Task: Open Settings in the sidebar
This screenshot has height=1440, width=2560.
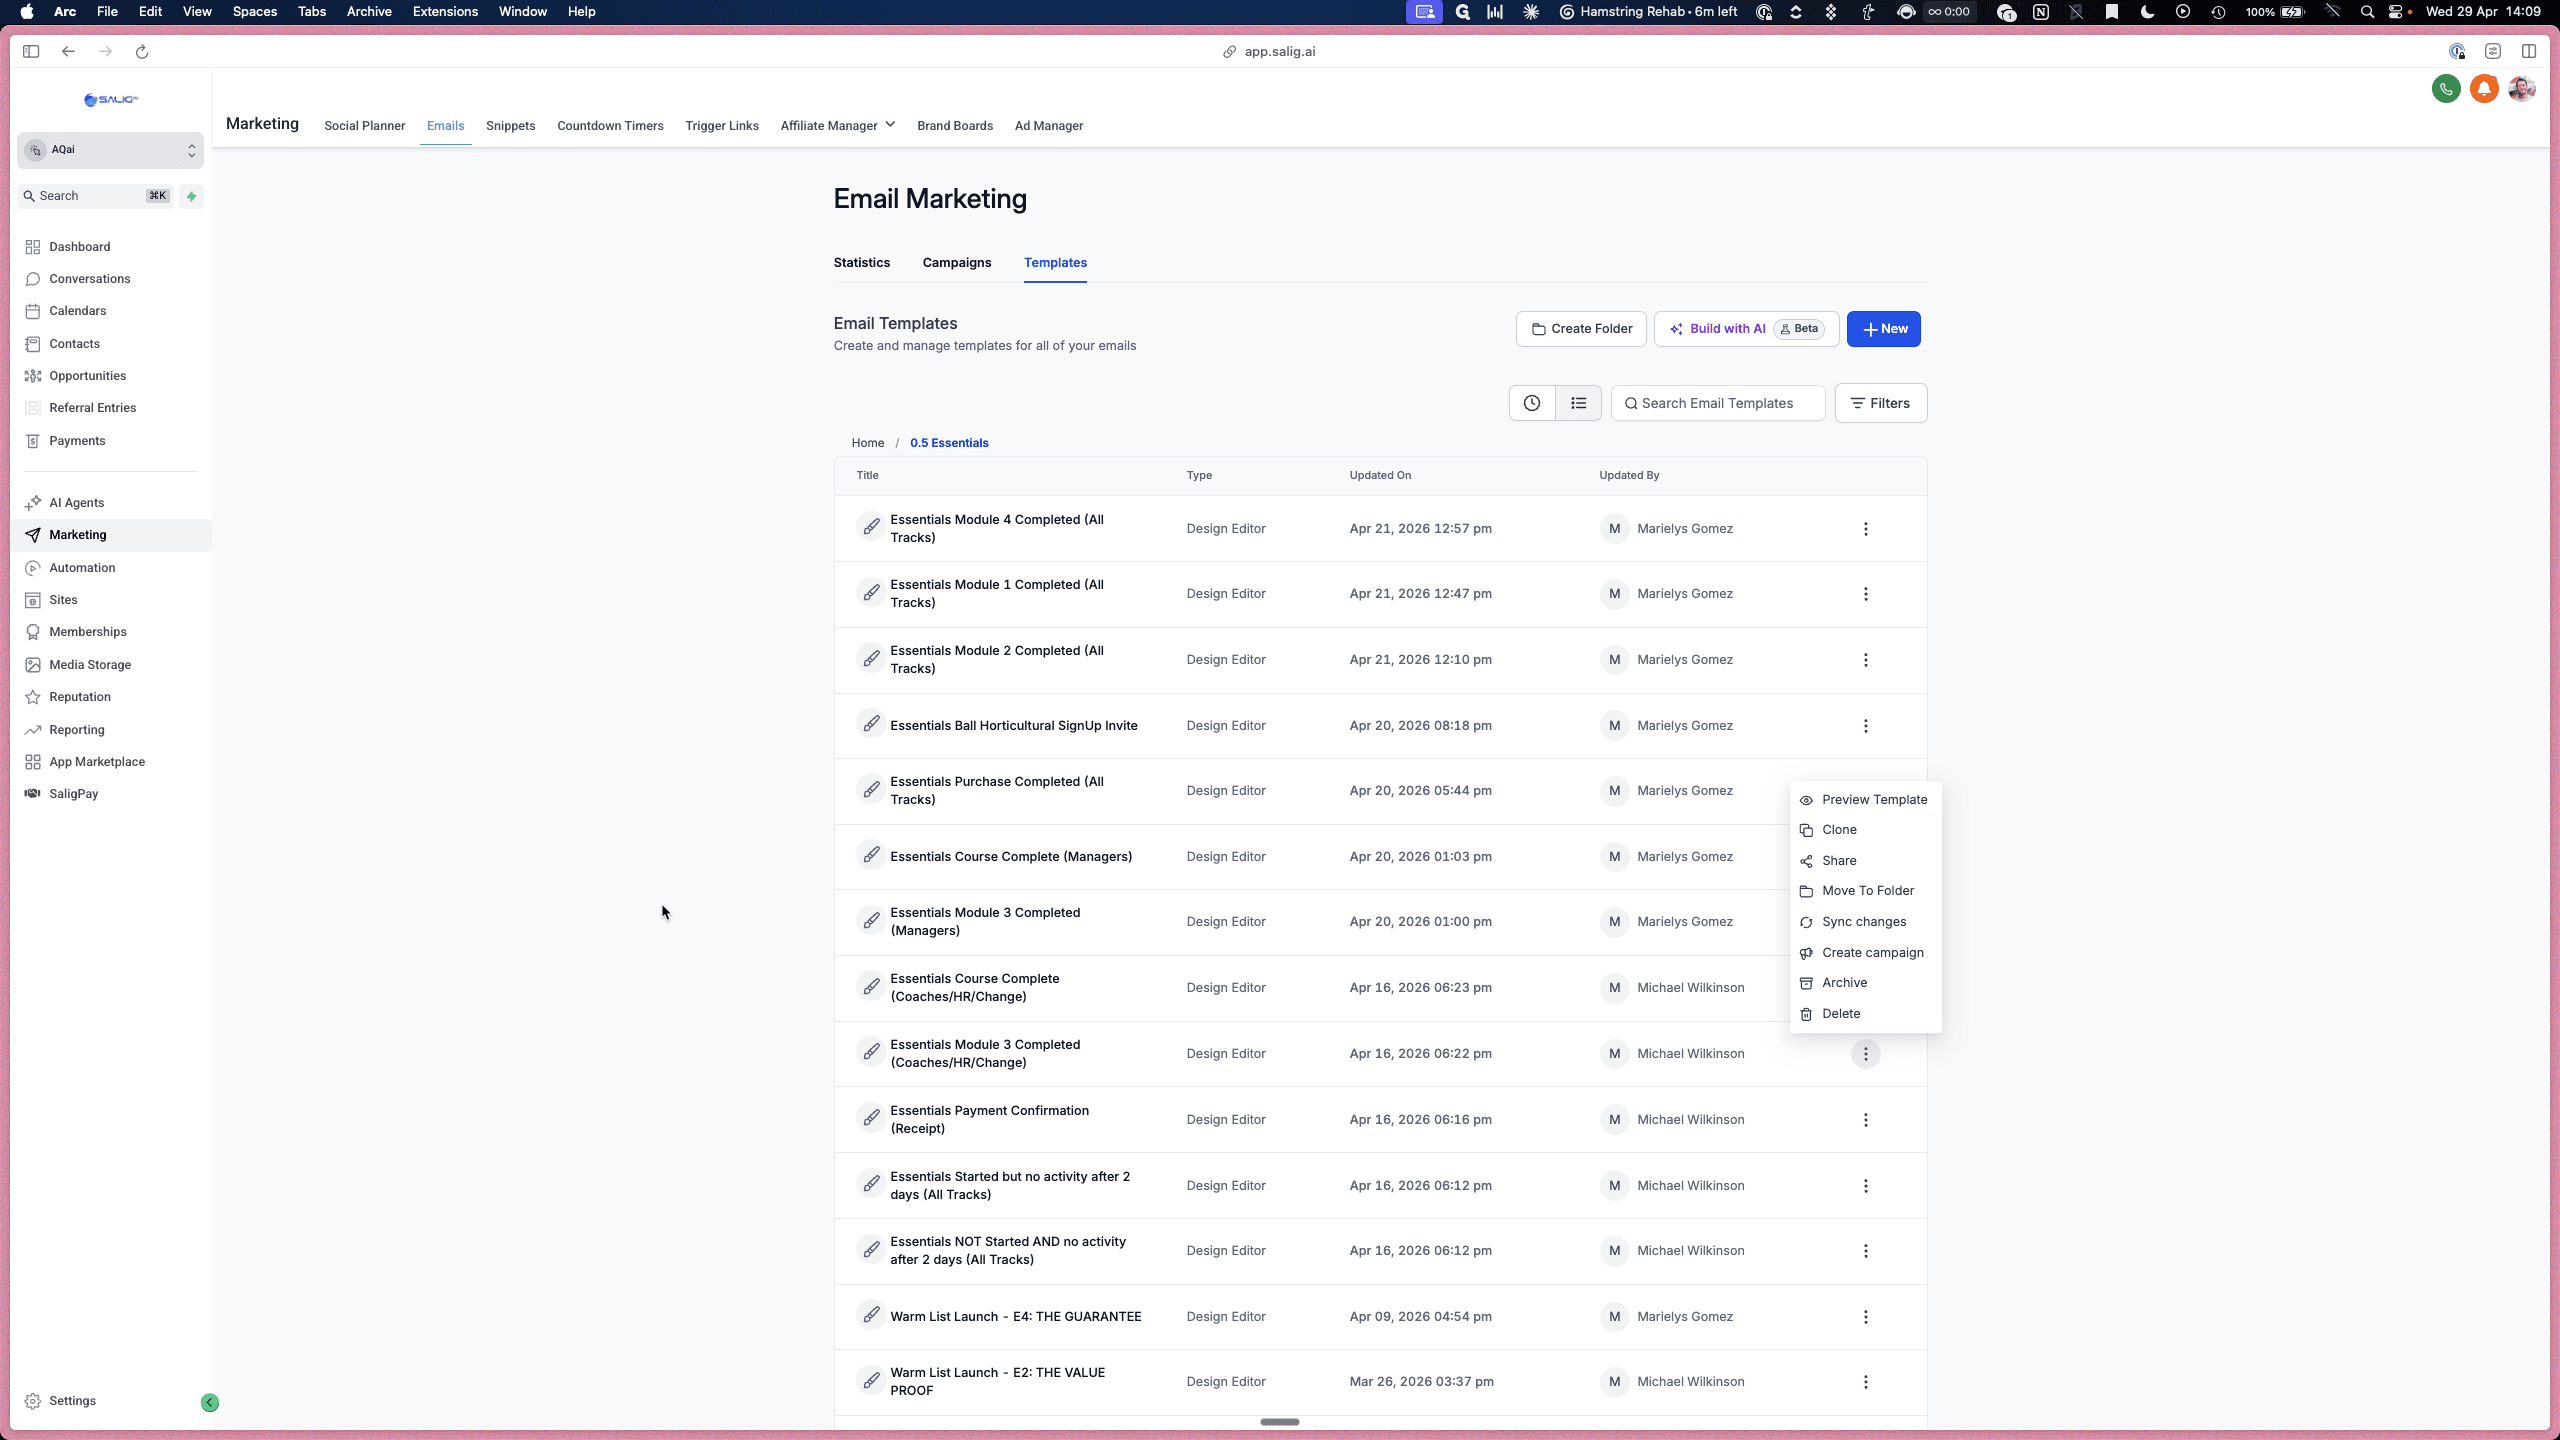Action: click(72, 1401)
